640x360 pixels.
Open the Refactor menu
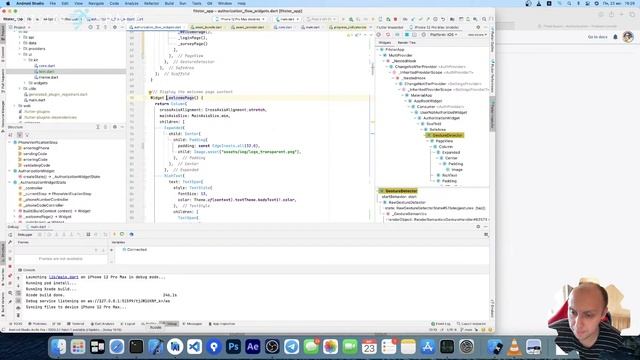(x=151, y=3)
